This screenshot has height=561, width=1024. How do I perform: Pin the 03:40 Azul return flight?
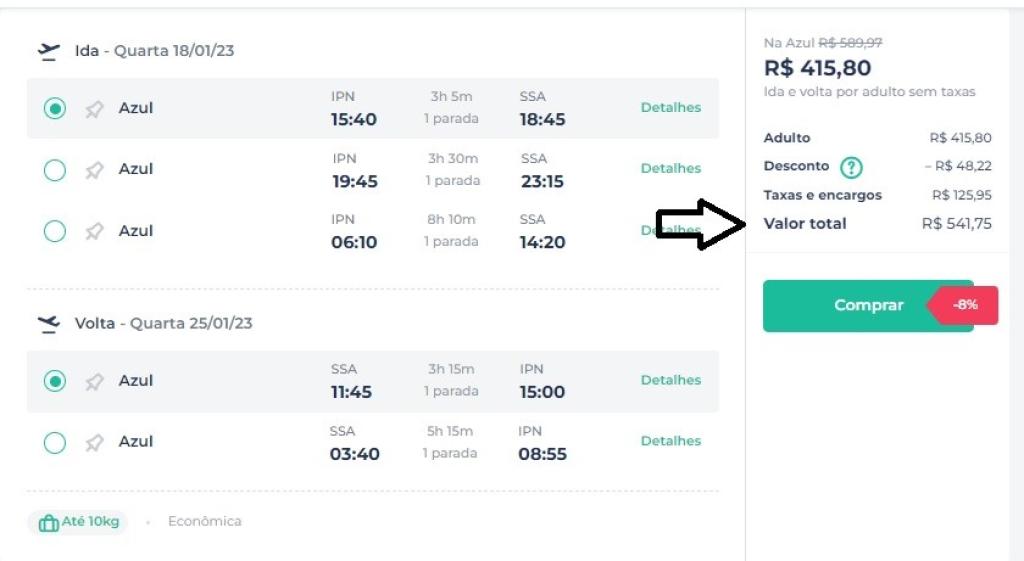94,443
